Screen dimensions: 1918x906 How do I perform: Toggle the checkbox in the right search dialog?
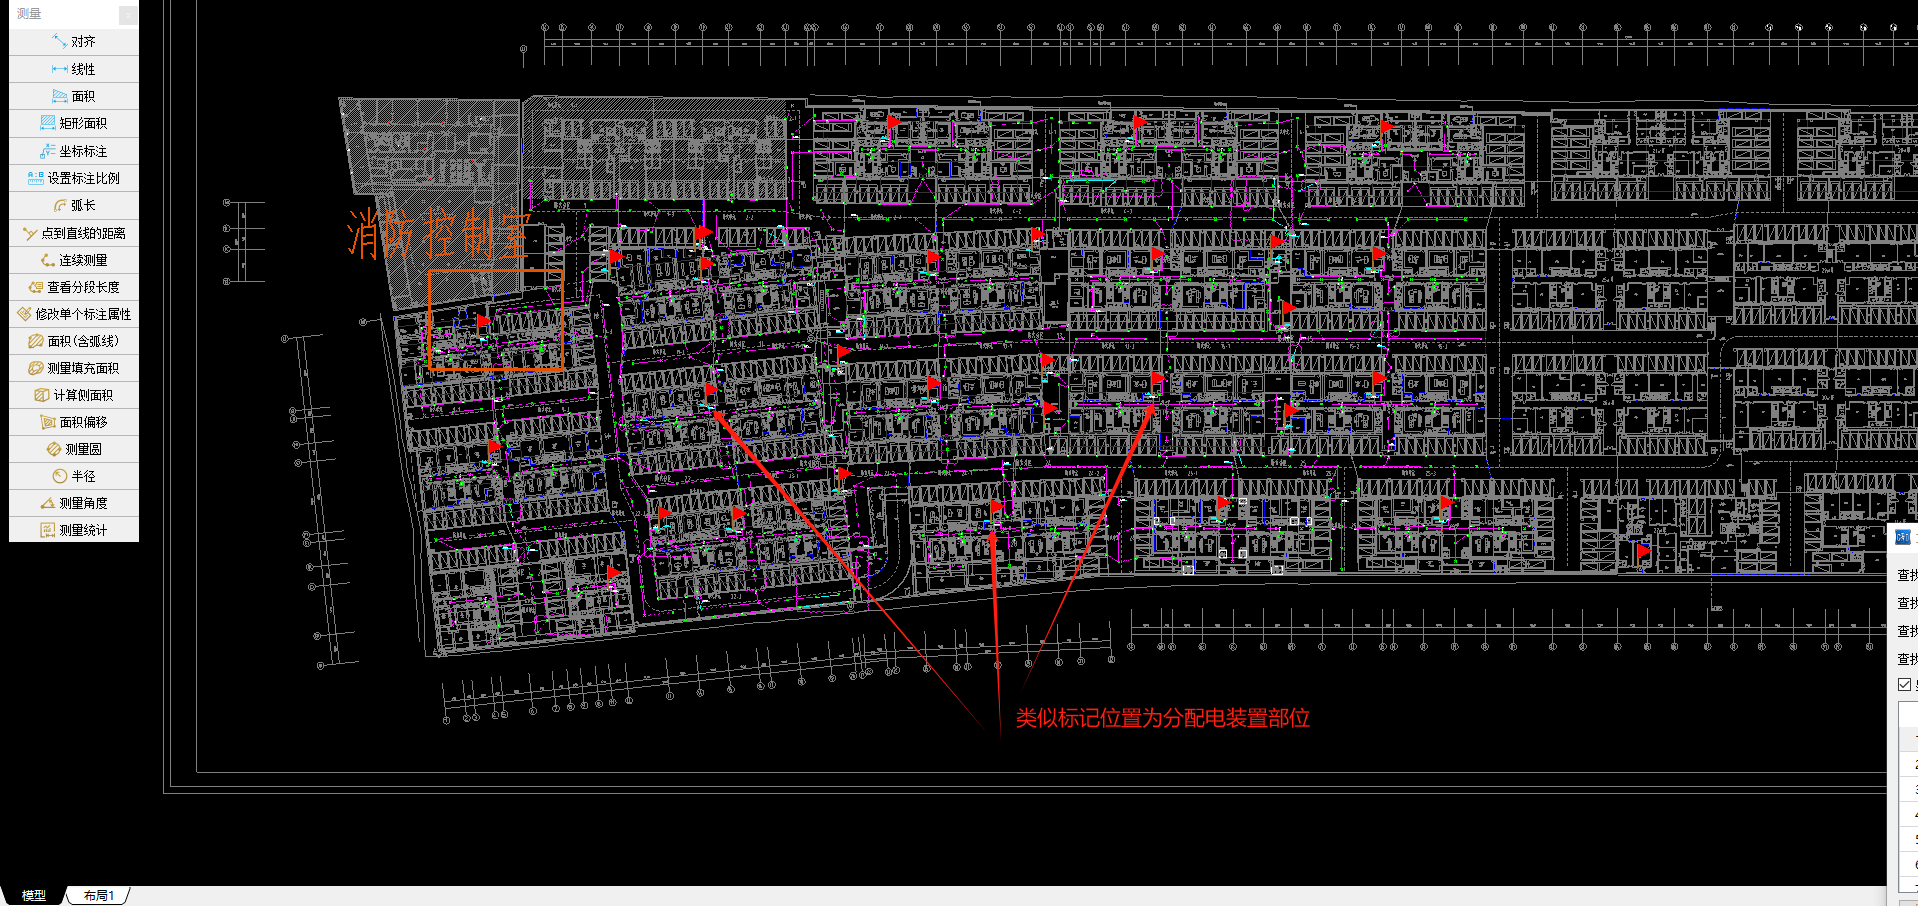click(x=1904, y=684)
